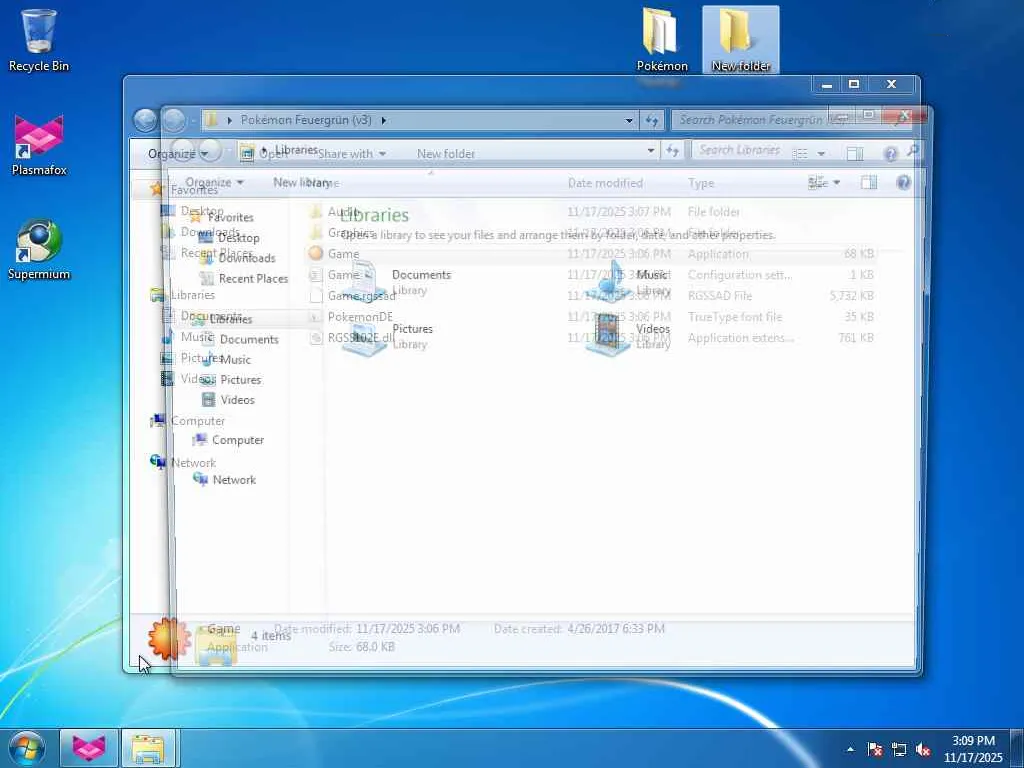Select the New folder desktop icon
Image resolution: width=1024 pixels, height=768 pixels.
(741, 39)
